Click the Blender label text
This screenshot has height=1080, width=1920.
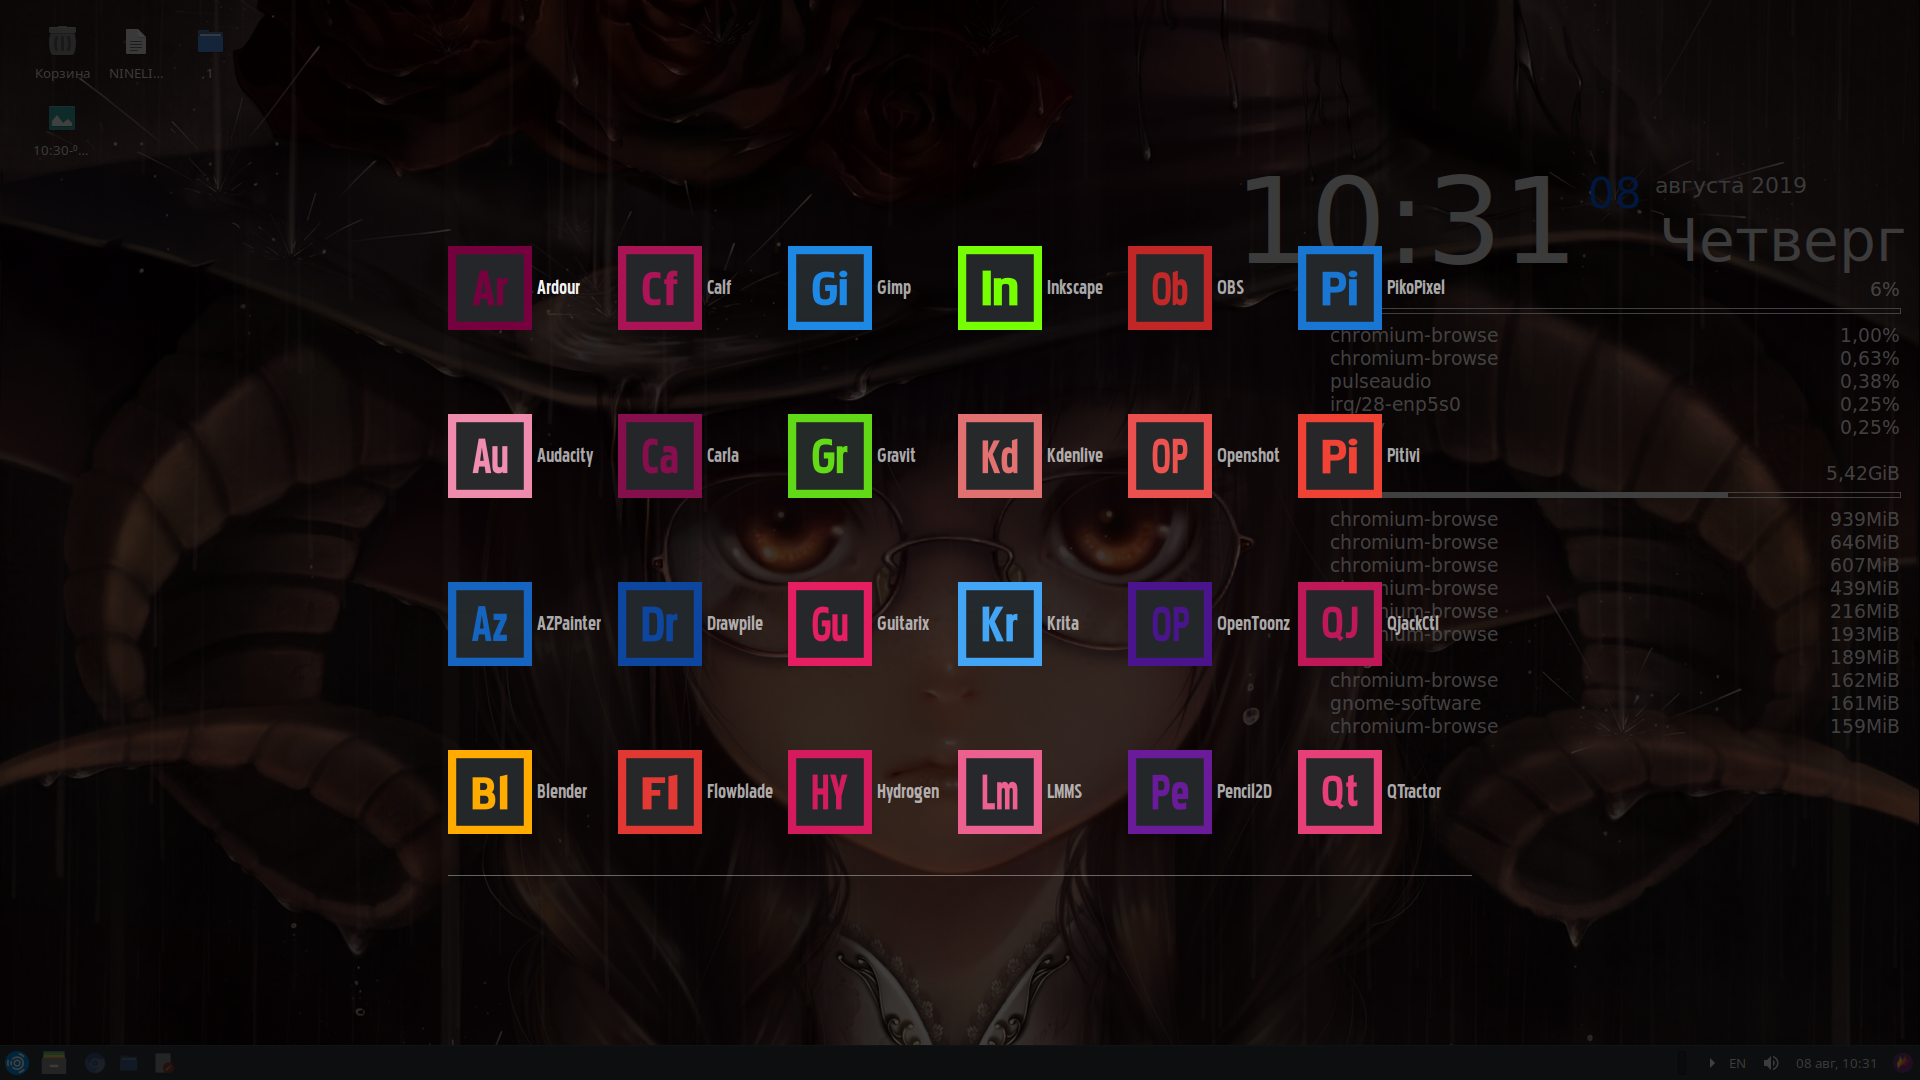click(x=561, y=792)
